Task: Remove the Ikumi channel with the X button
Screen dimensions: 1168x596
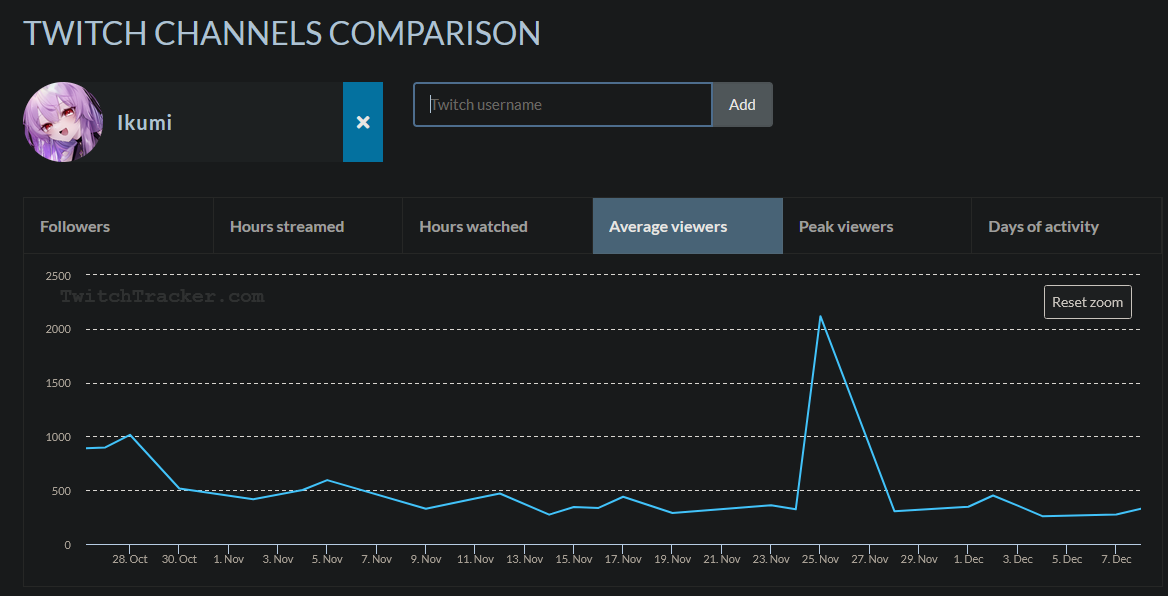Action: (363, 122)
